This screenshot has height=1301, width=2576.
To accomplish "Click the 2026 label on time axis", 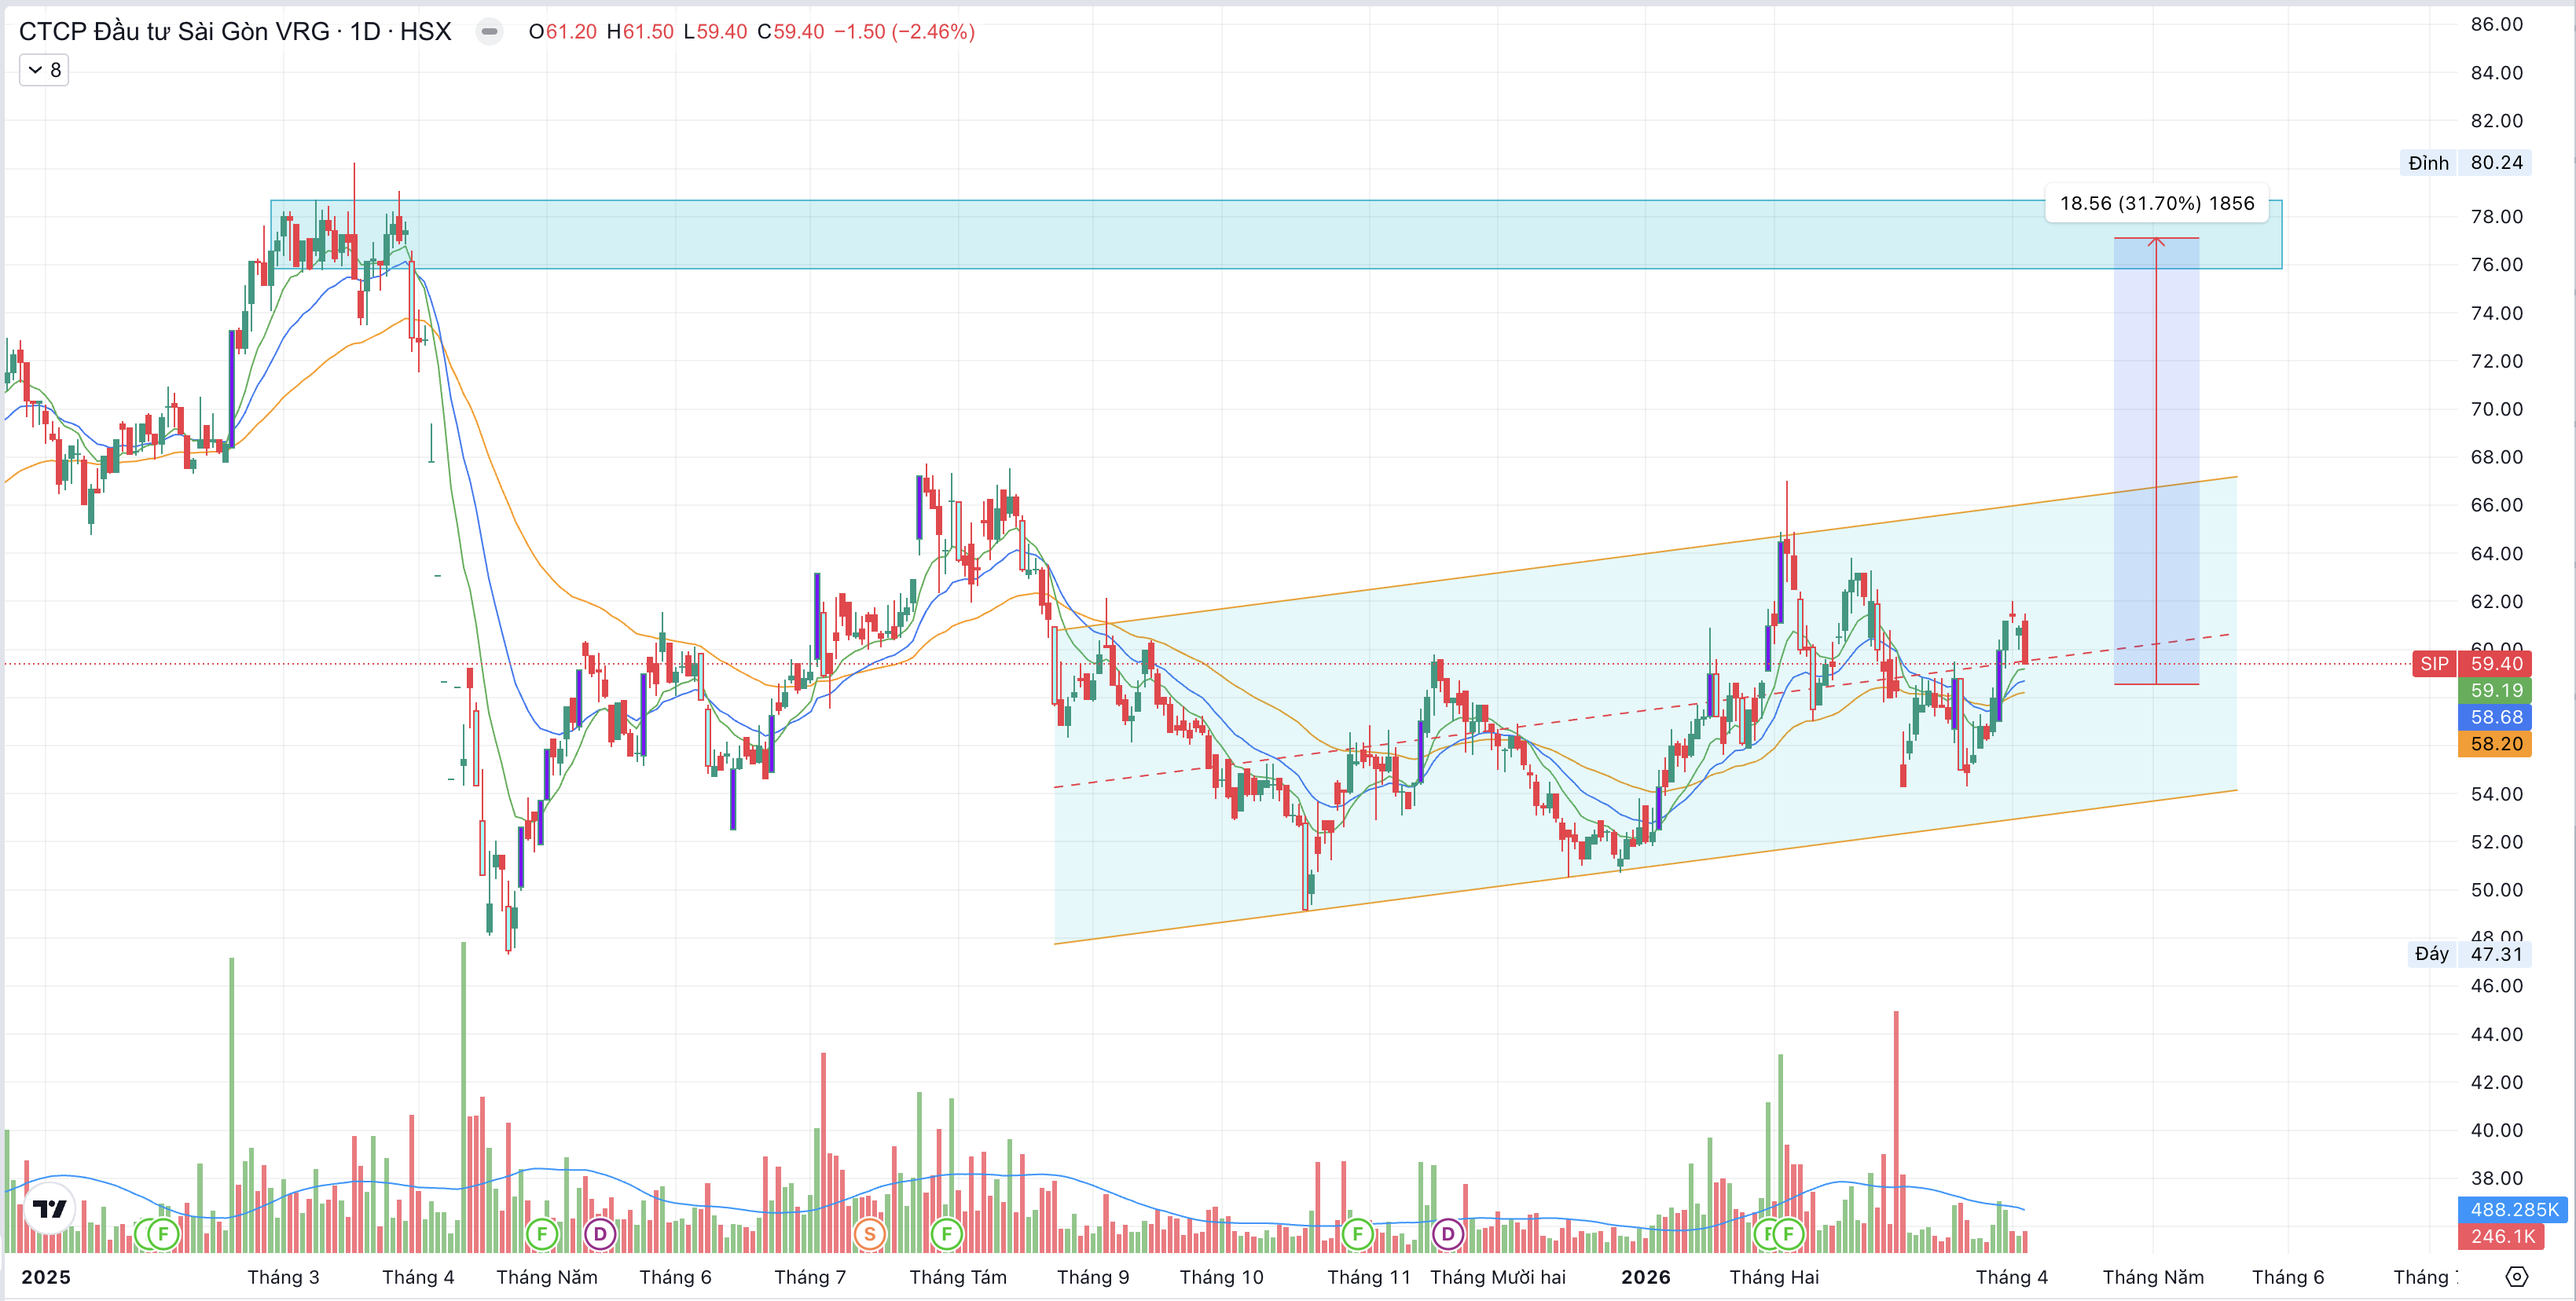I will tap(1645, 1277).
